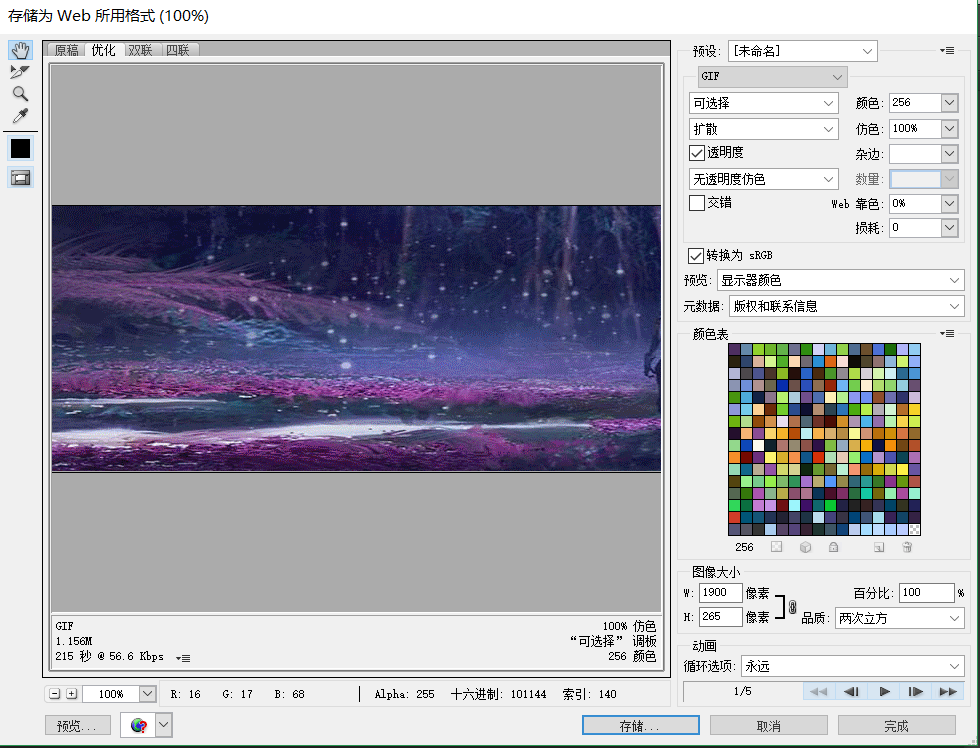Play the animation
Screen dimensions: 980x748
[884, 691]
